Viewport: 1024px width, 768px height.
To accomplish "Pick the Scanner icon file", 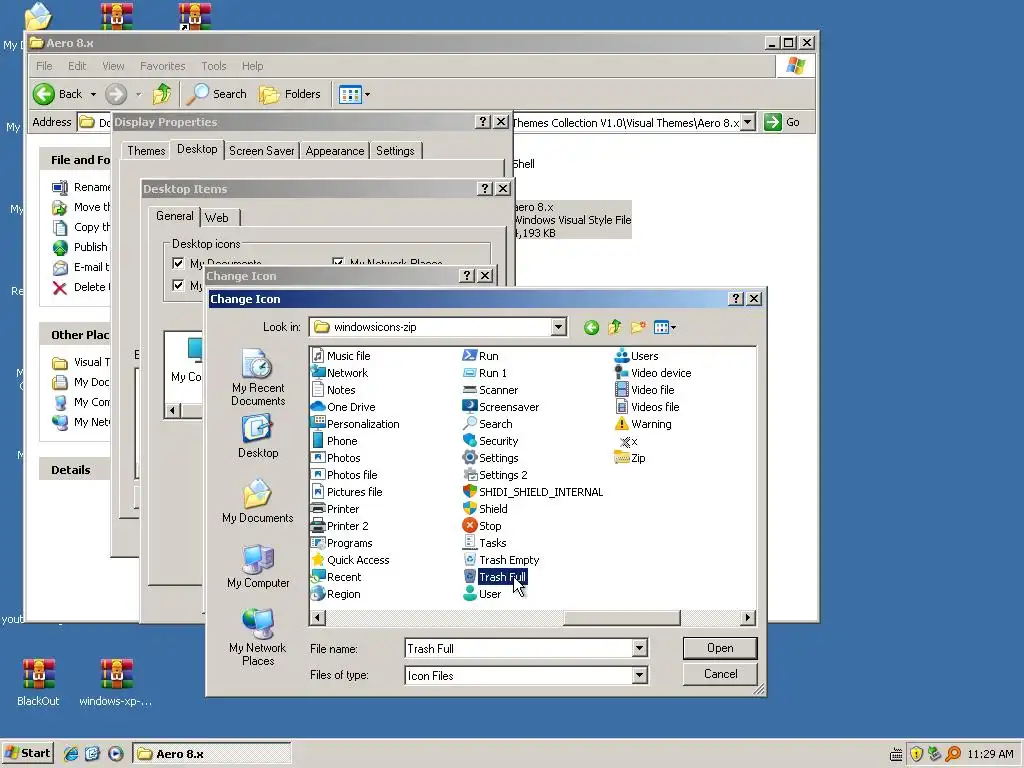I will point(491,390).
